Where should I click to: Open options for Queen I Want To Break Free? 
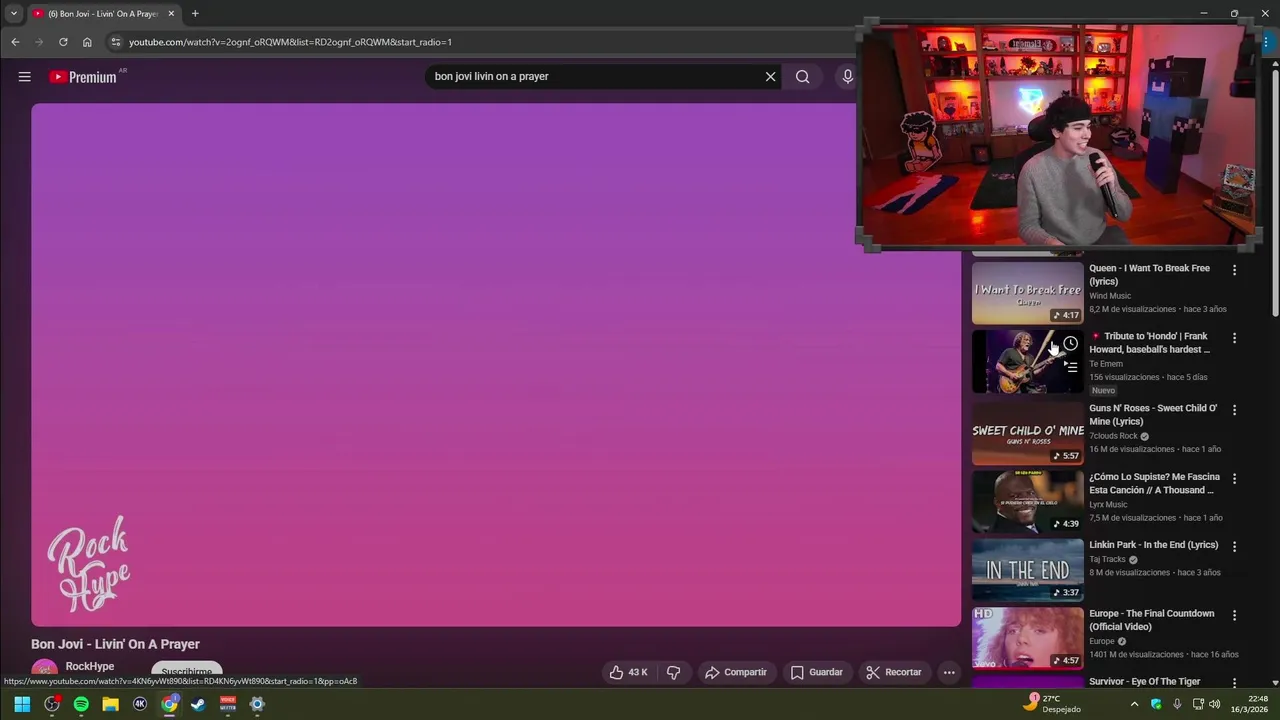click(1234, 270)
